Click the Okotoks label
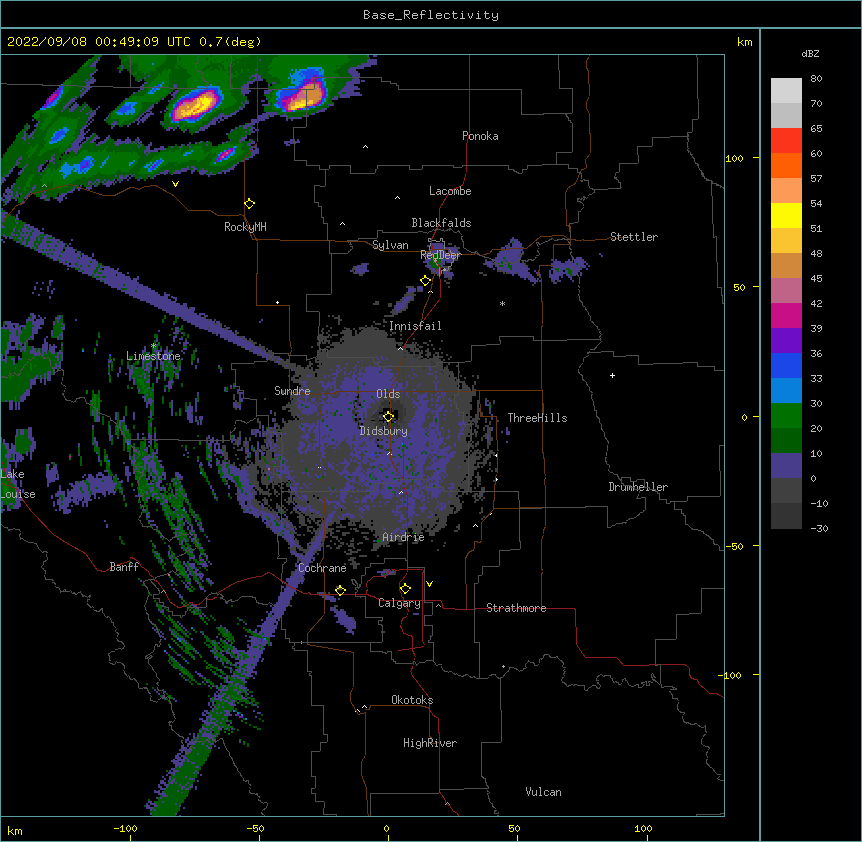This screenshot has width=862, height=842. (x=412, y=700)
